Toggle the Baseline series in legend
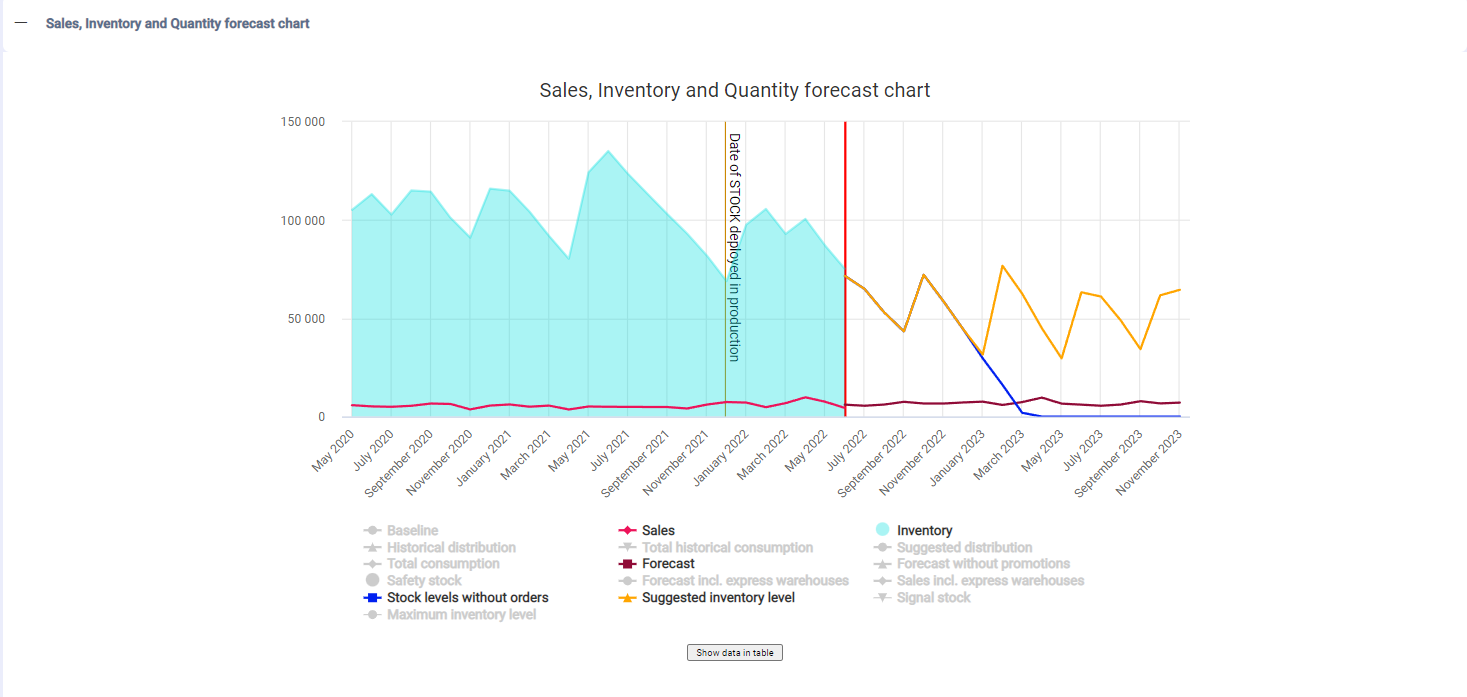The width and height of the screenshot is (1467, 697). coord(412,531)
